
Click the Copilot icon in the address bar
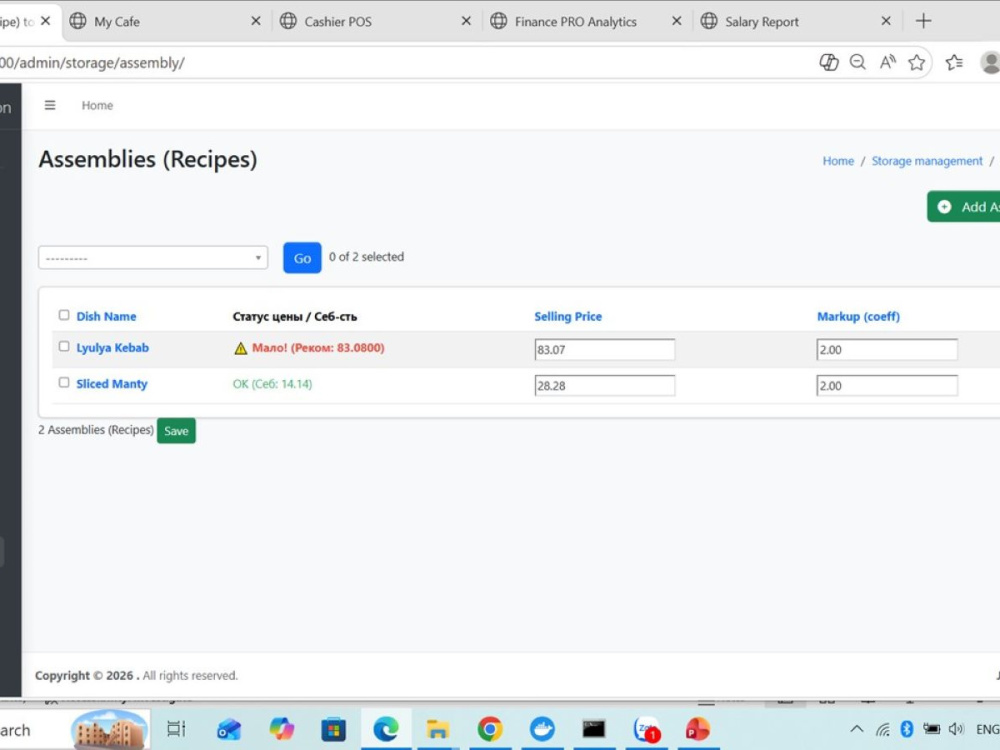point(828,62)
